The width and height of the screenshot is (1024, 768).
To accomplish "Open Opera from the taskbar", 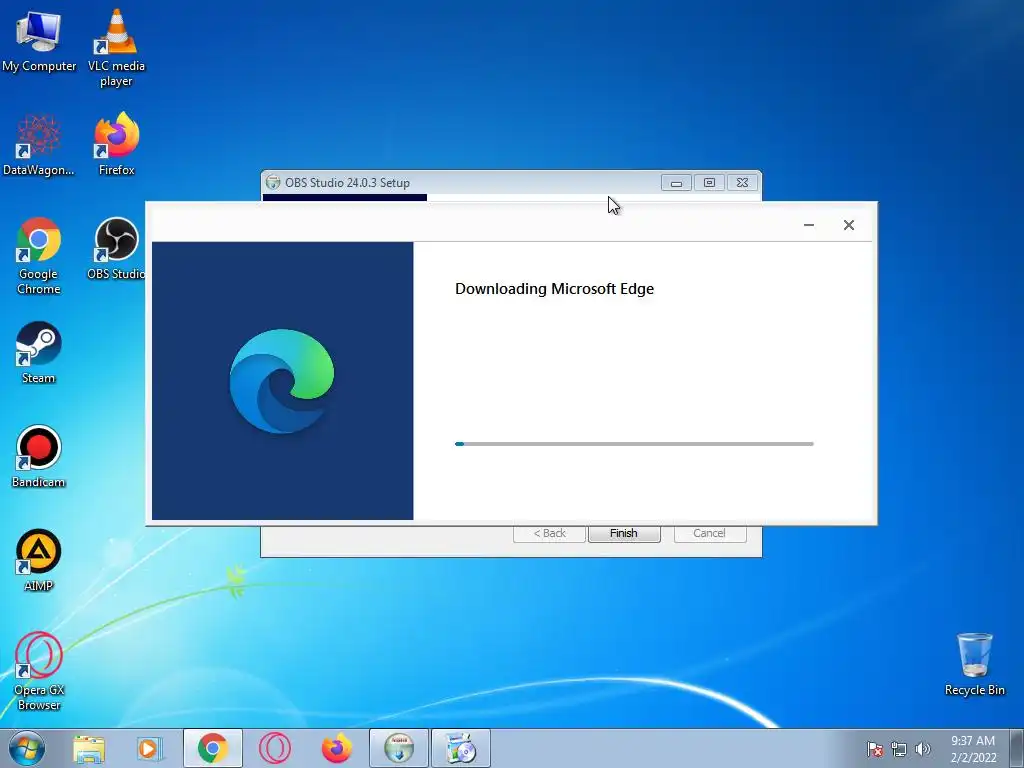I will (275, 748).
